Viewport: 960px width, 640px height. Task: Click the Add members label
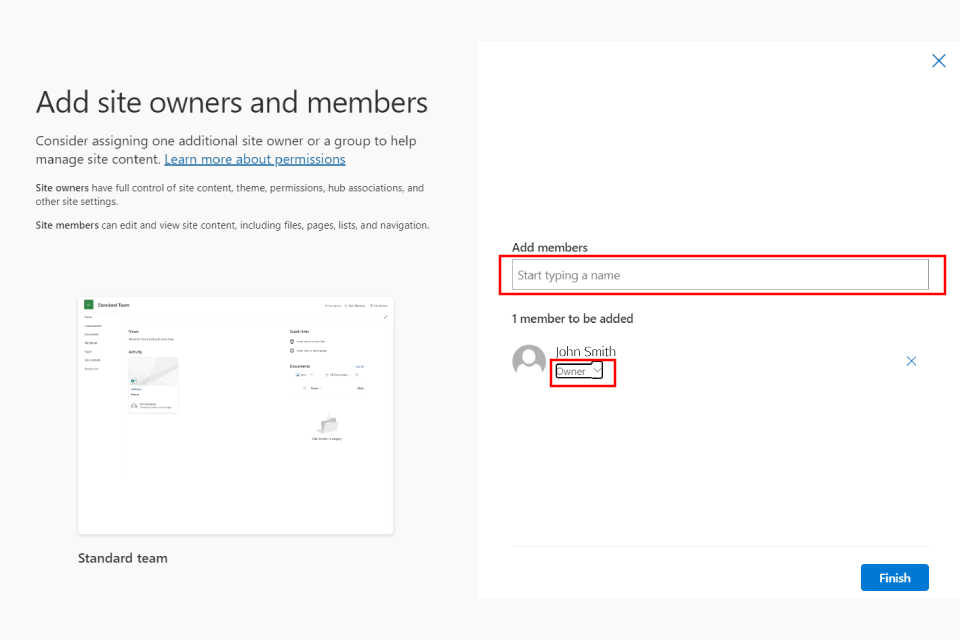pyautogui.click(x=549, y=247)
